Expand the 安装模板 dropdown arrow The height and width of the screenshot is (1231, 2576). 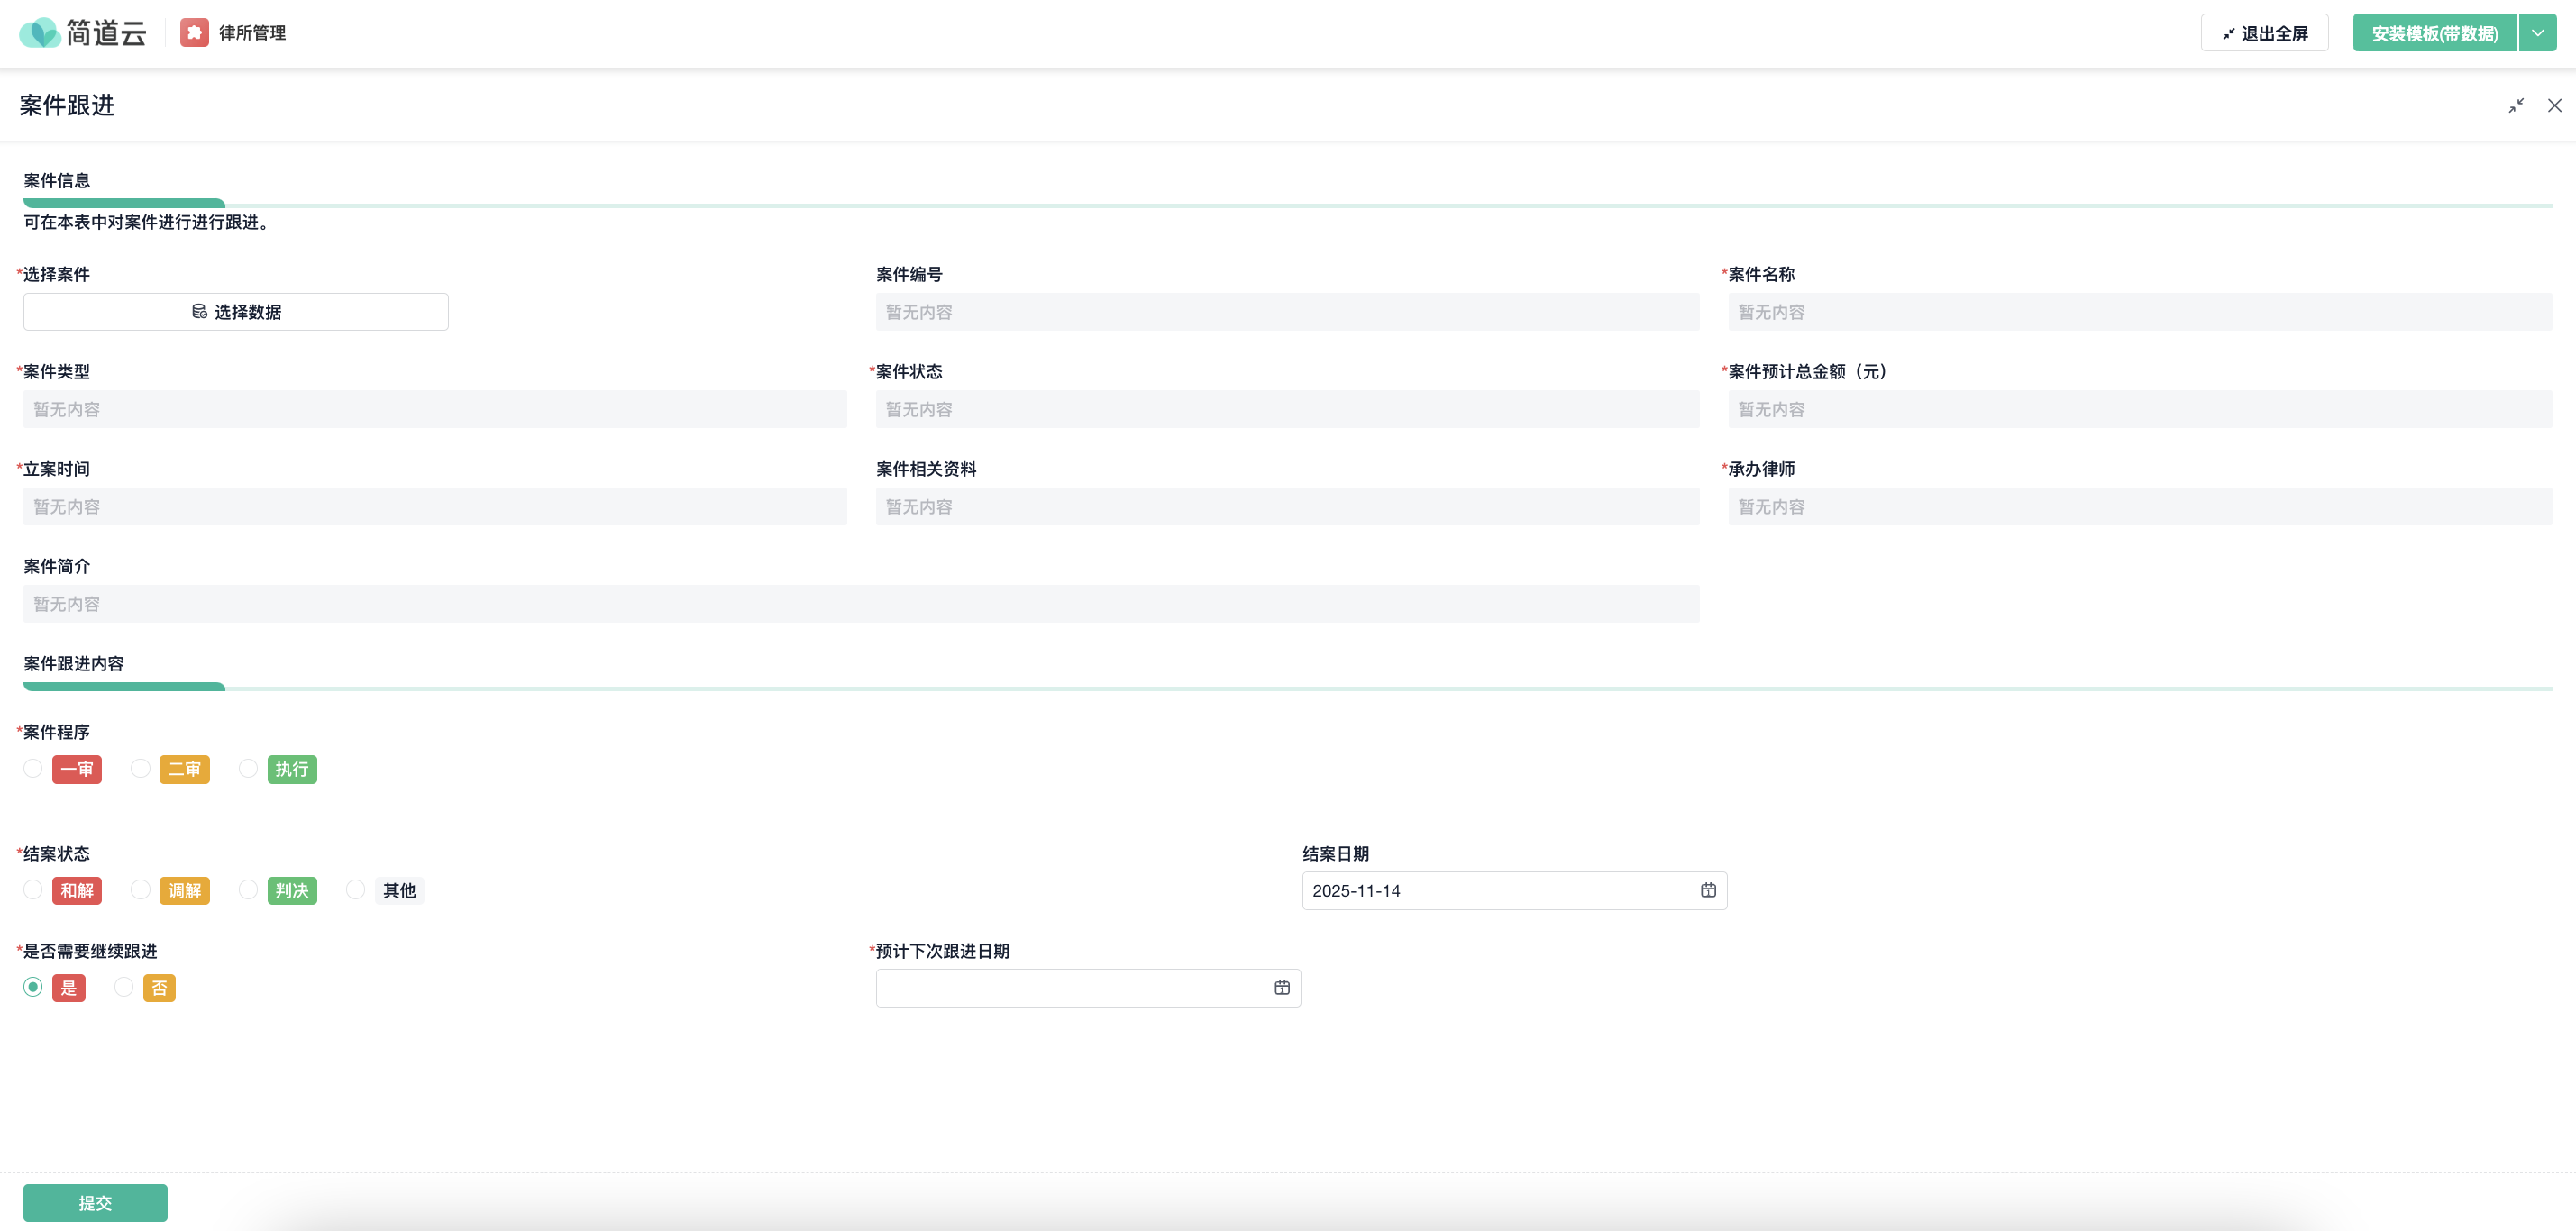(2537, 33)
